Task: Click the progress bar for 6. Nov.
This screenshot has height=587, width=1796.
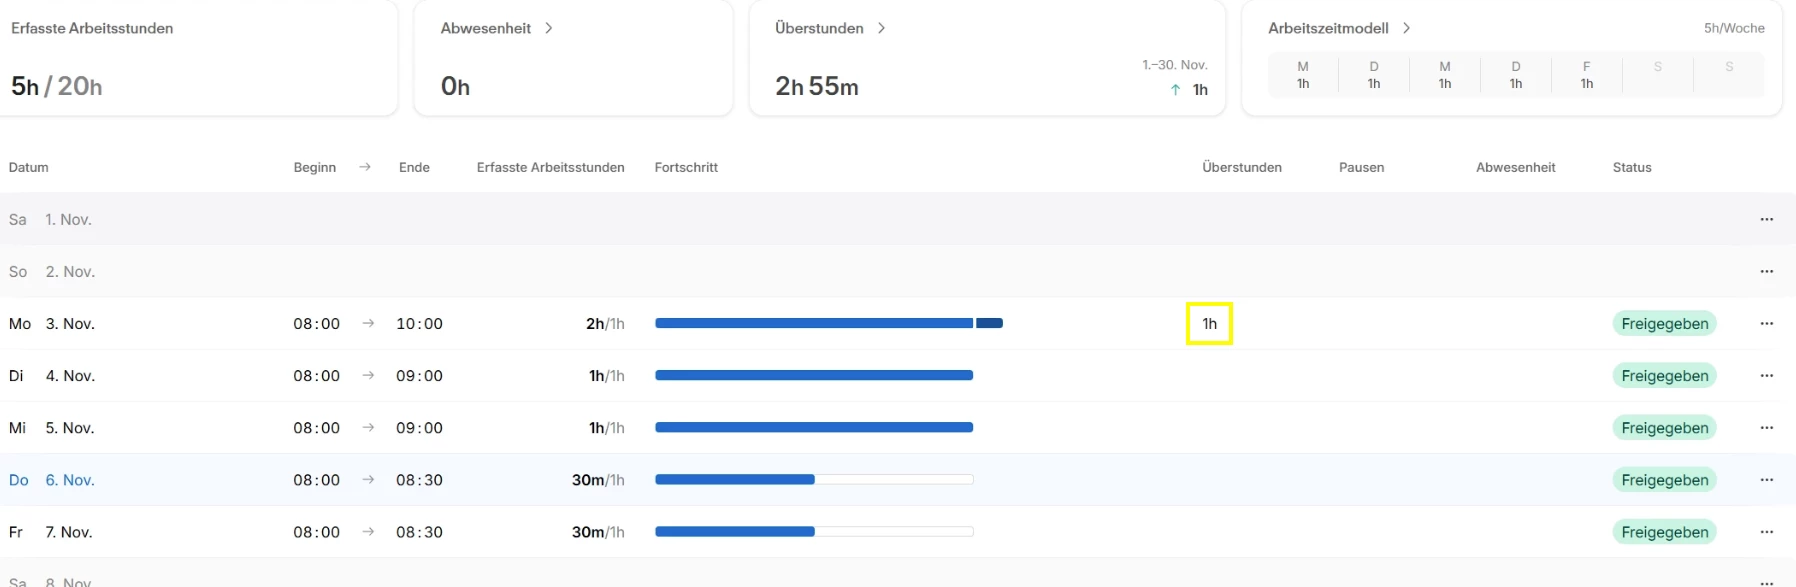Action: [813, 480]
